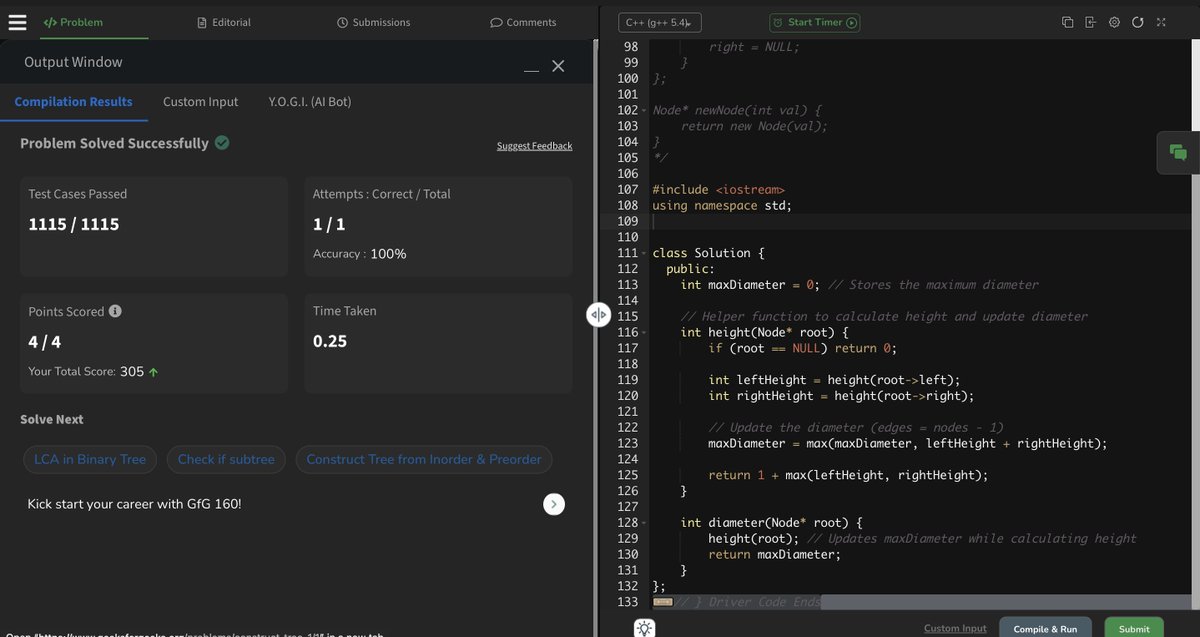
Task: Open the Comments tab
Action: (523, 22)
